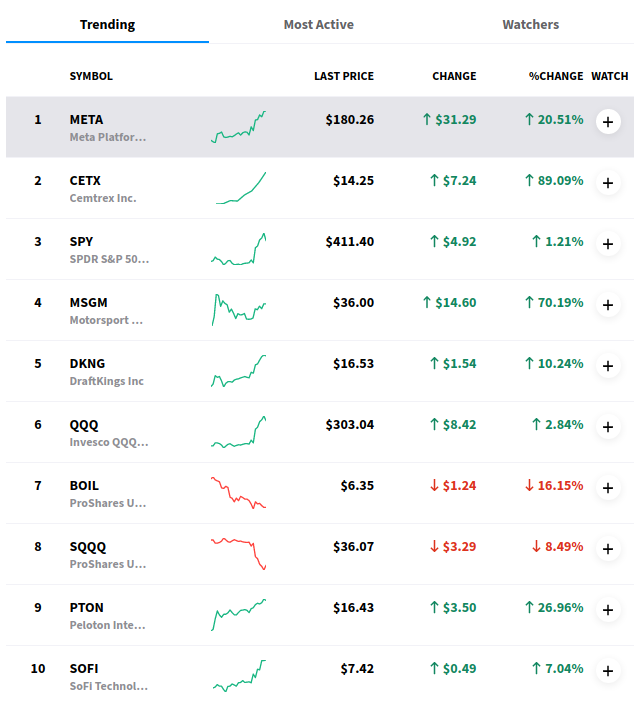The height and width of the screenshot is (725, 644).
Task: Click the plus watch icon for CETX
Action: (x=607, y=183)
